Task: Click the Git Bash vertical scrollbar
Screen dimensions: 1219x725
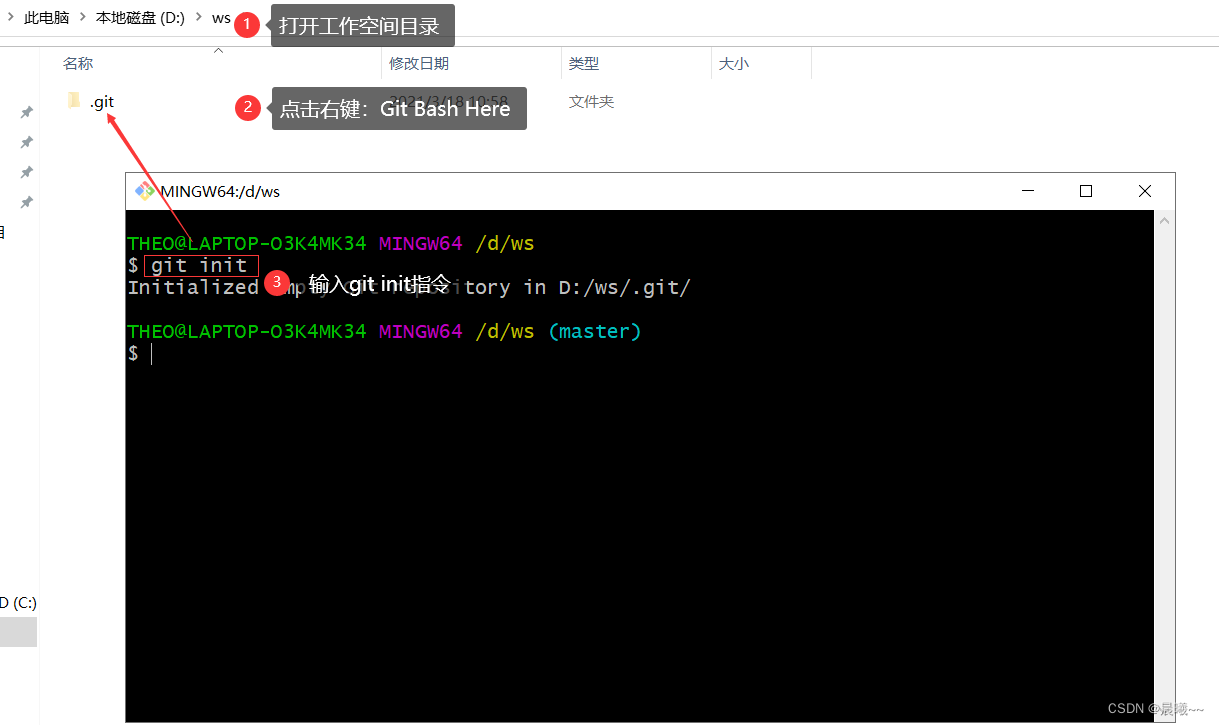Action: (1164, 465)
